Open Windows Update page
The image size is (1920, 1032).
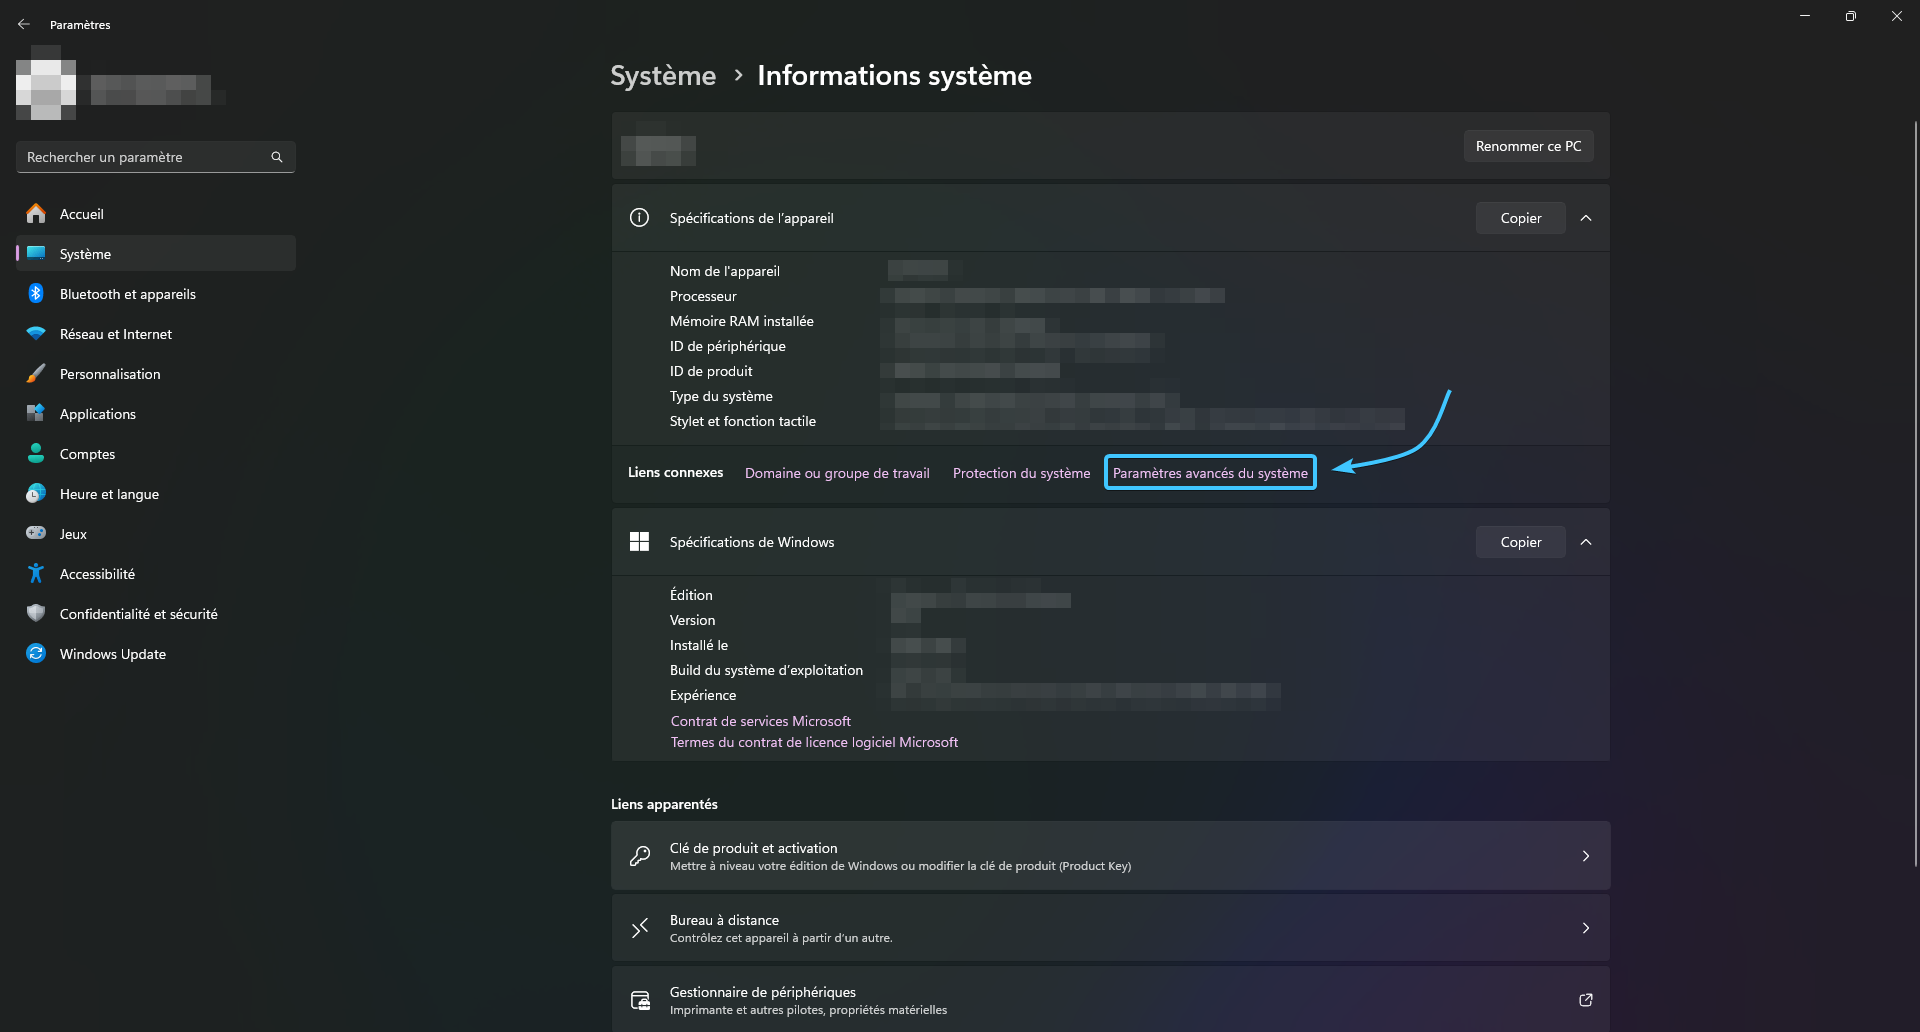(x=156, y=653)
